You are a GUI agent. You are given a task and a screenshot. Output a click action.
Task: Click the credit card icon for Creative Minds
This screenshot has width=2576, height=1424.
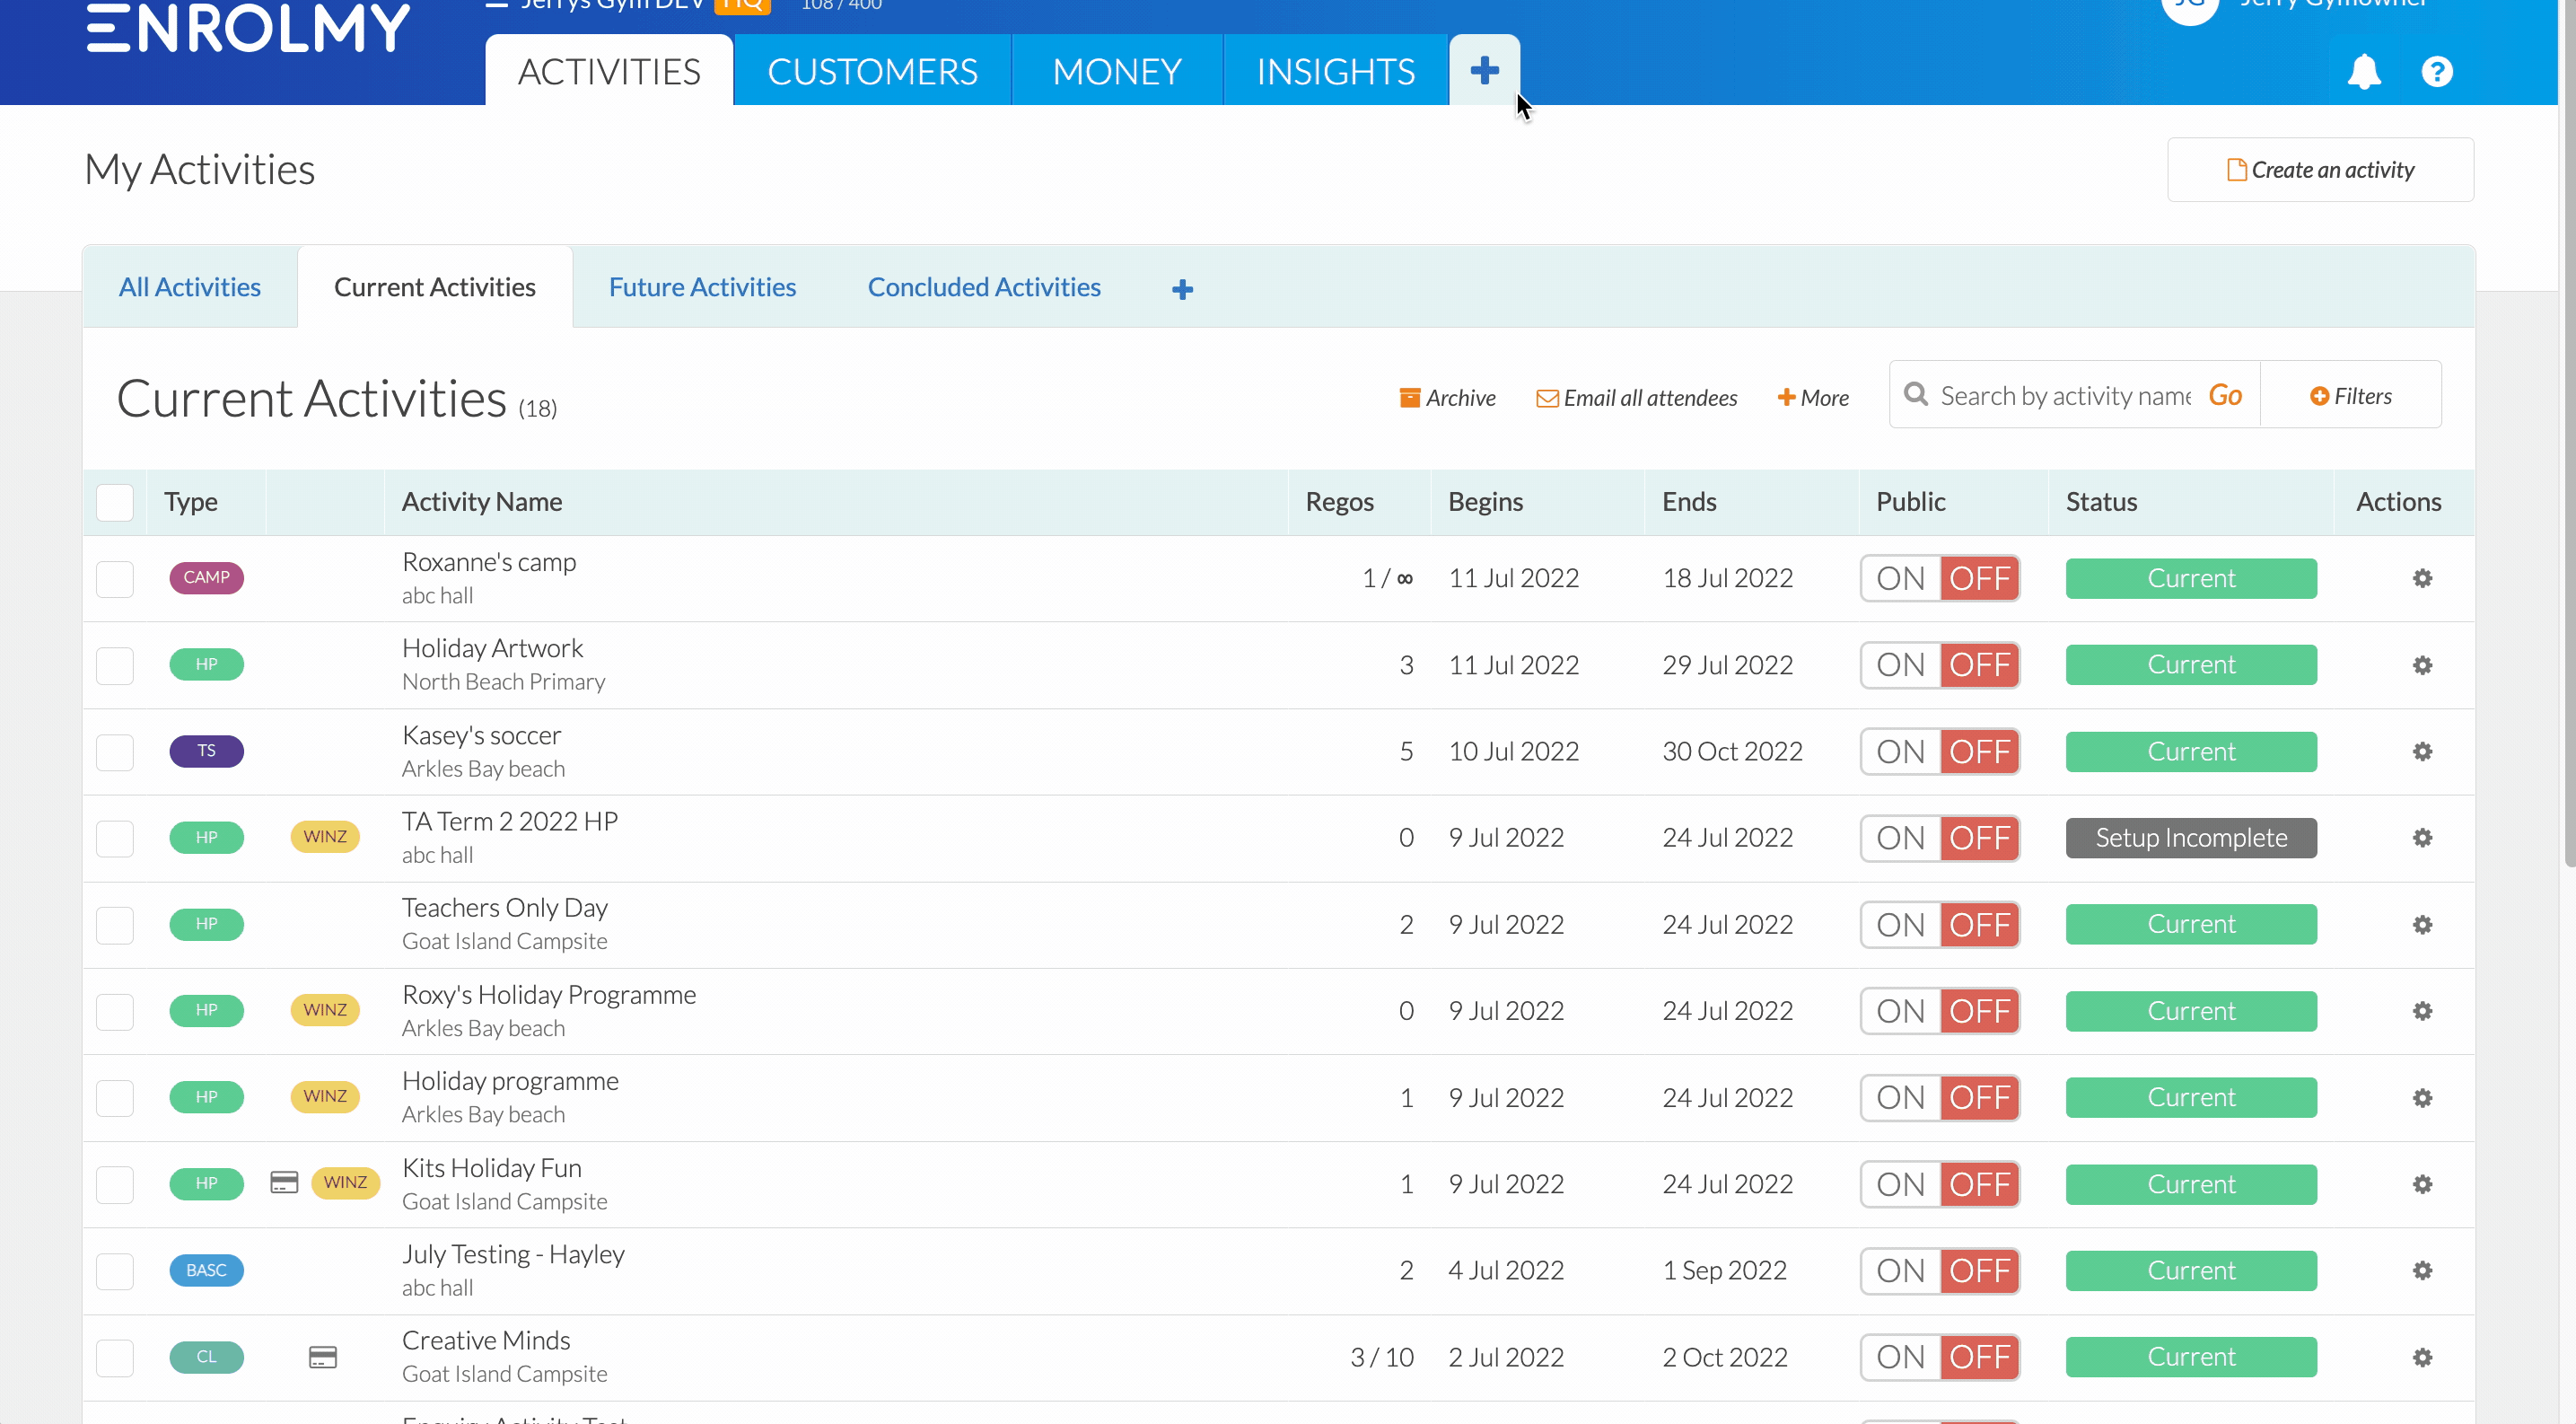pyautogui.click(x=322, y=1357)
